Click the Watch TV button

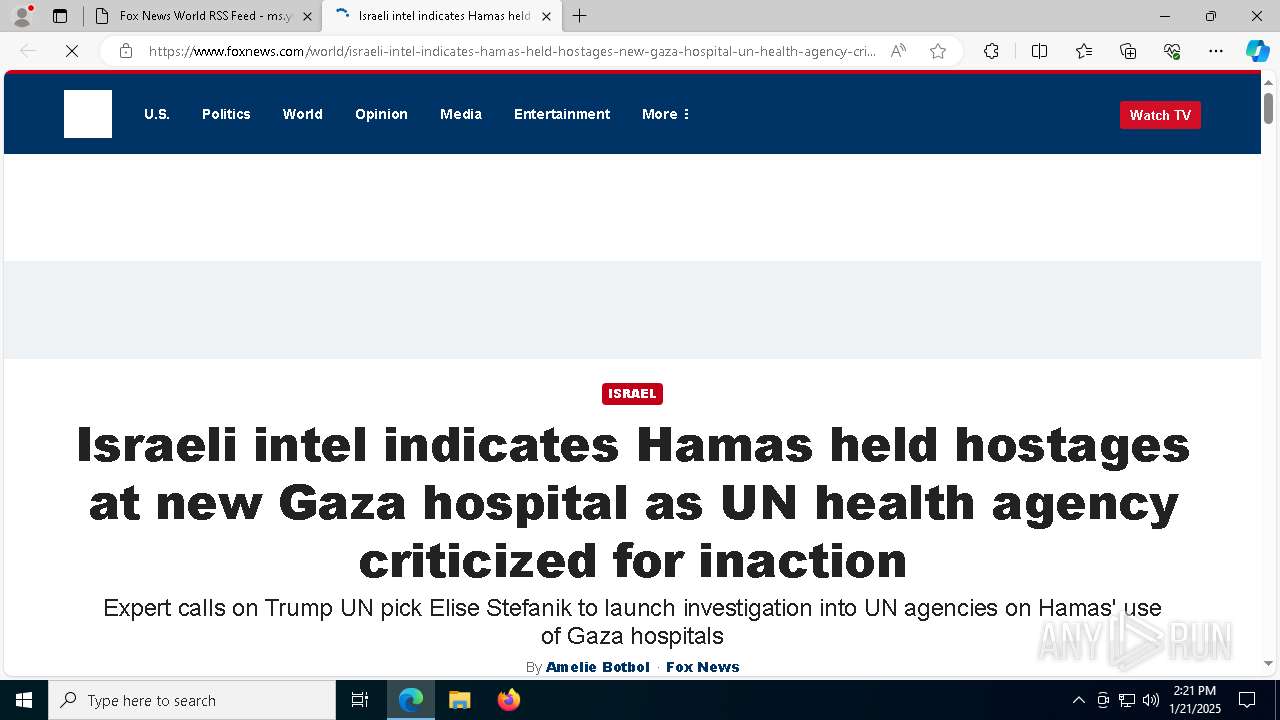point(1160,115)
